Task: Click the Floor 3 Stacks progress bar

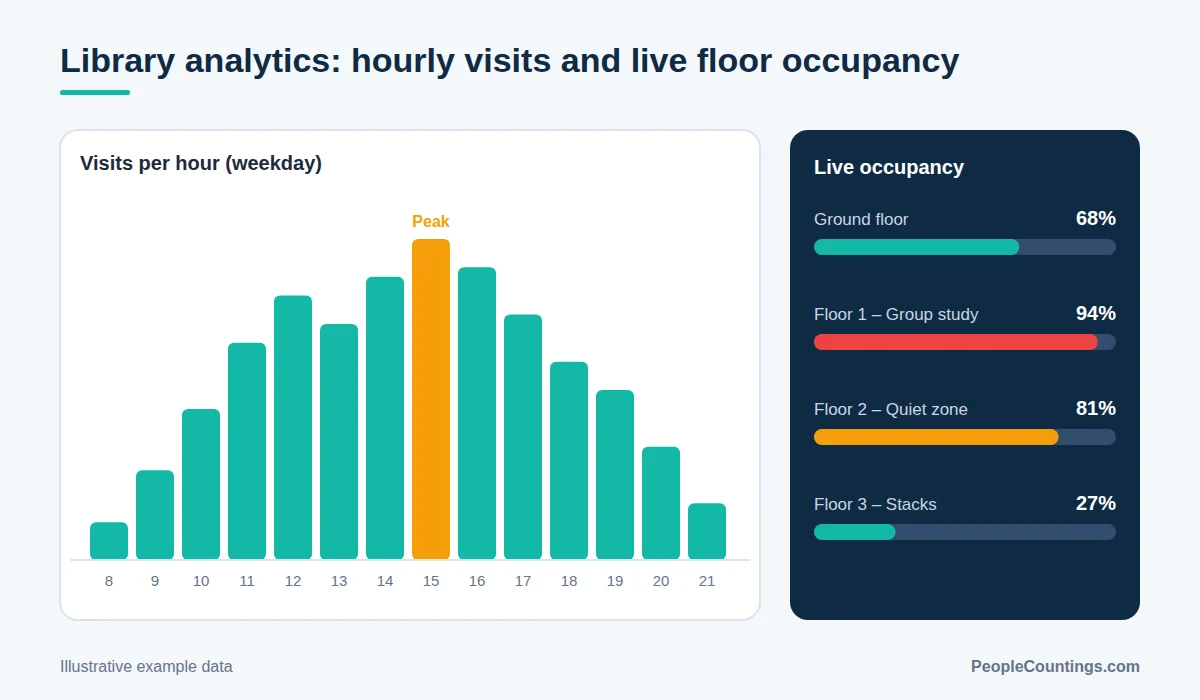Action: point(965,532)
